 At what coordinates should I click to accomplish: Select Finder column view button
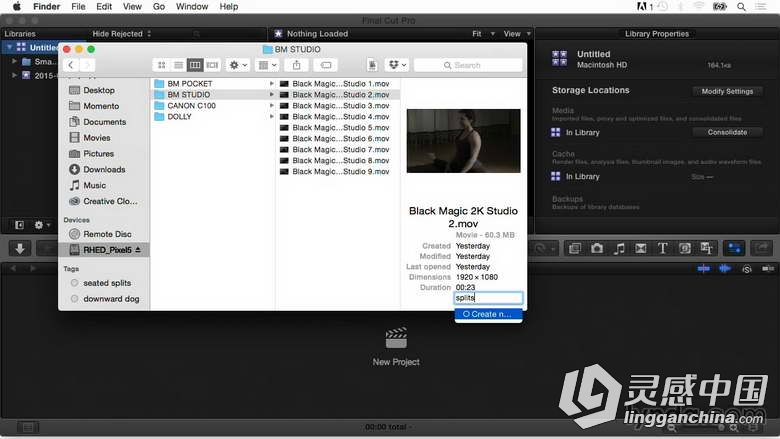point(195,65)
